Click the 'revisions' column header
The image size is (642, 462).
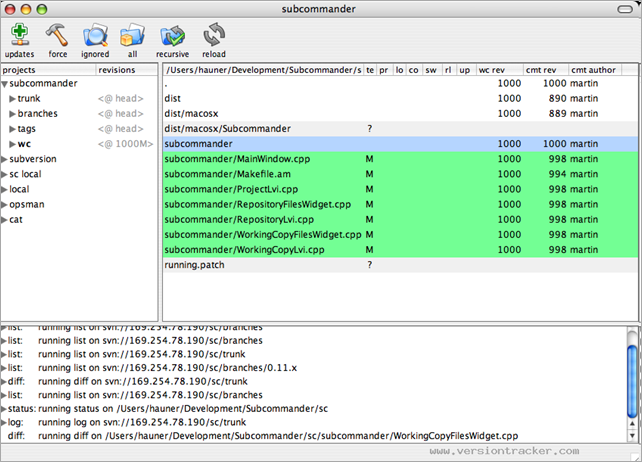point(116,70)
